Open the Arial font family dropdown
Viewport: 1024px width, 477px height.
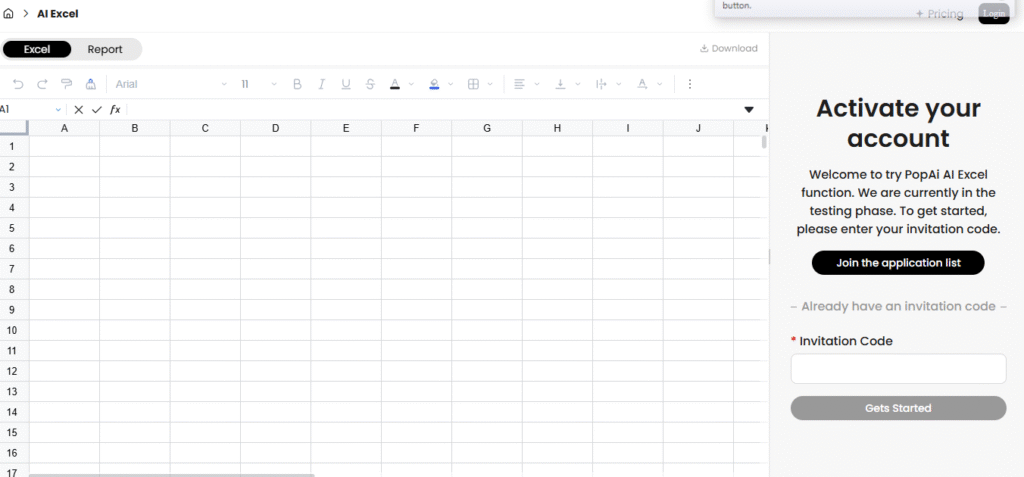coord(170,84)
